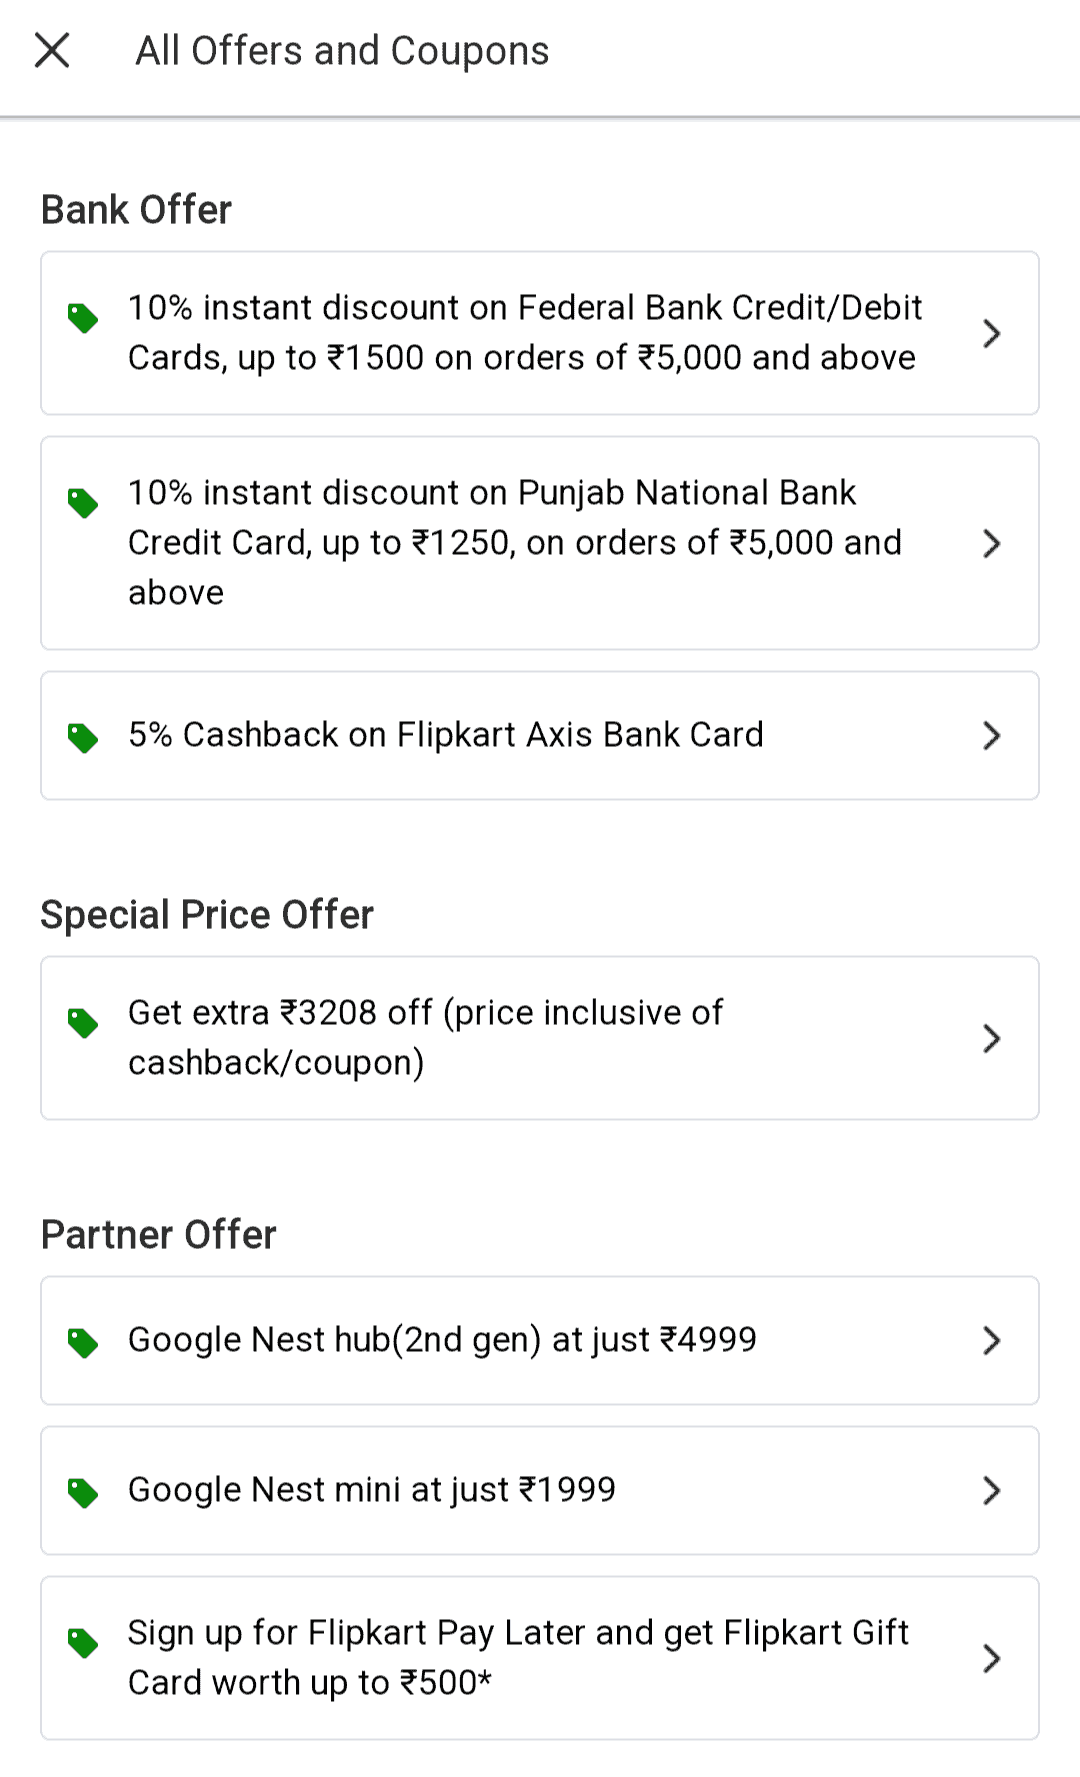Expand the extra ₹3208 off offer chevron
Image resolution: width=1080 pixels, height=1777 pixels.
(991, 1038)
